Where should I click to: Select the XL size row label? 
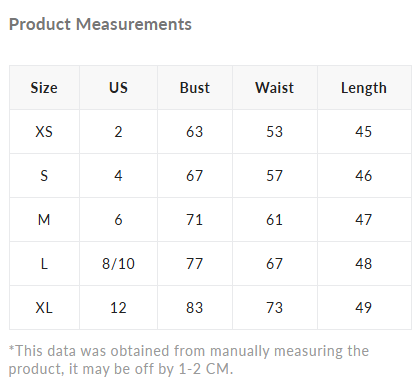[x=44, y=308]
